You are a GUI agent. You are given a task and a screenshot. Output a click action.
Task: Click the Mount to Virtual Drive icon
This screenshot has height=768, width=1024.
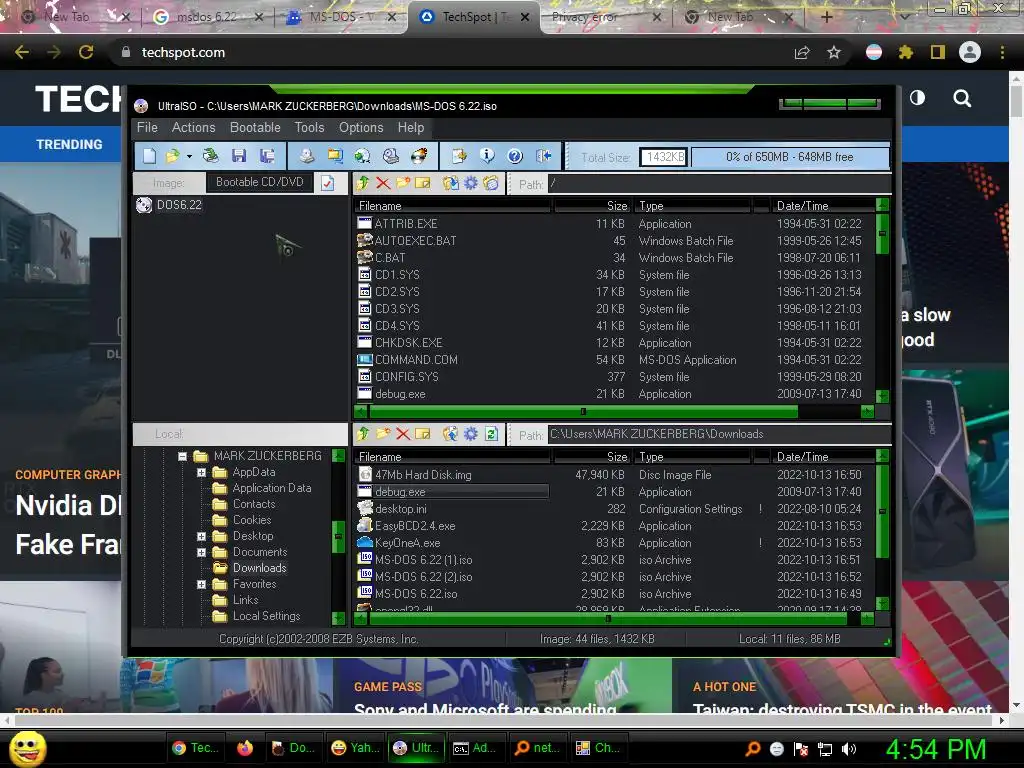(391, 156)
